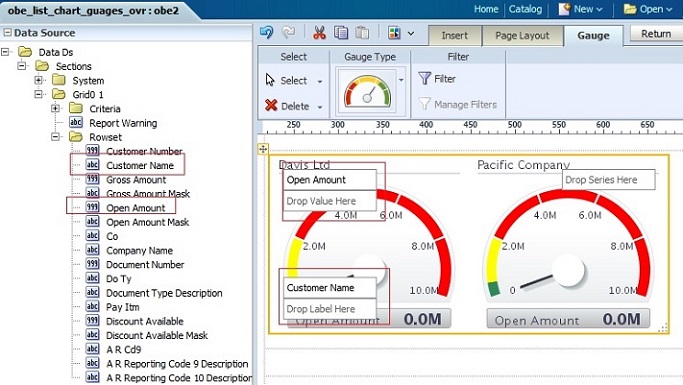
Task: Click the layout component grid icon
Action: (394, 33)
